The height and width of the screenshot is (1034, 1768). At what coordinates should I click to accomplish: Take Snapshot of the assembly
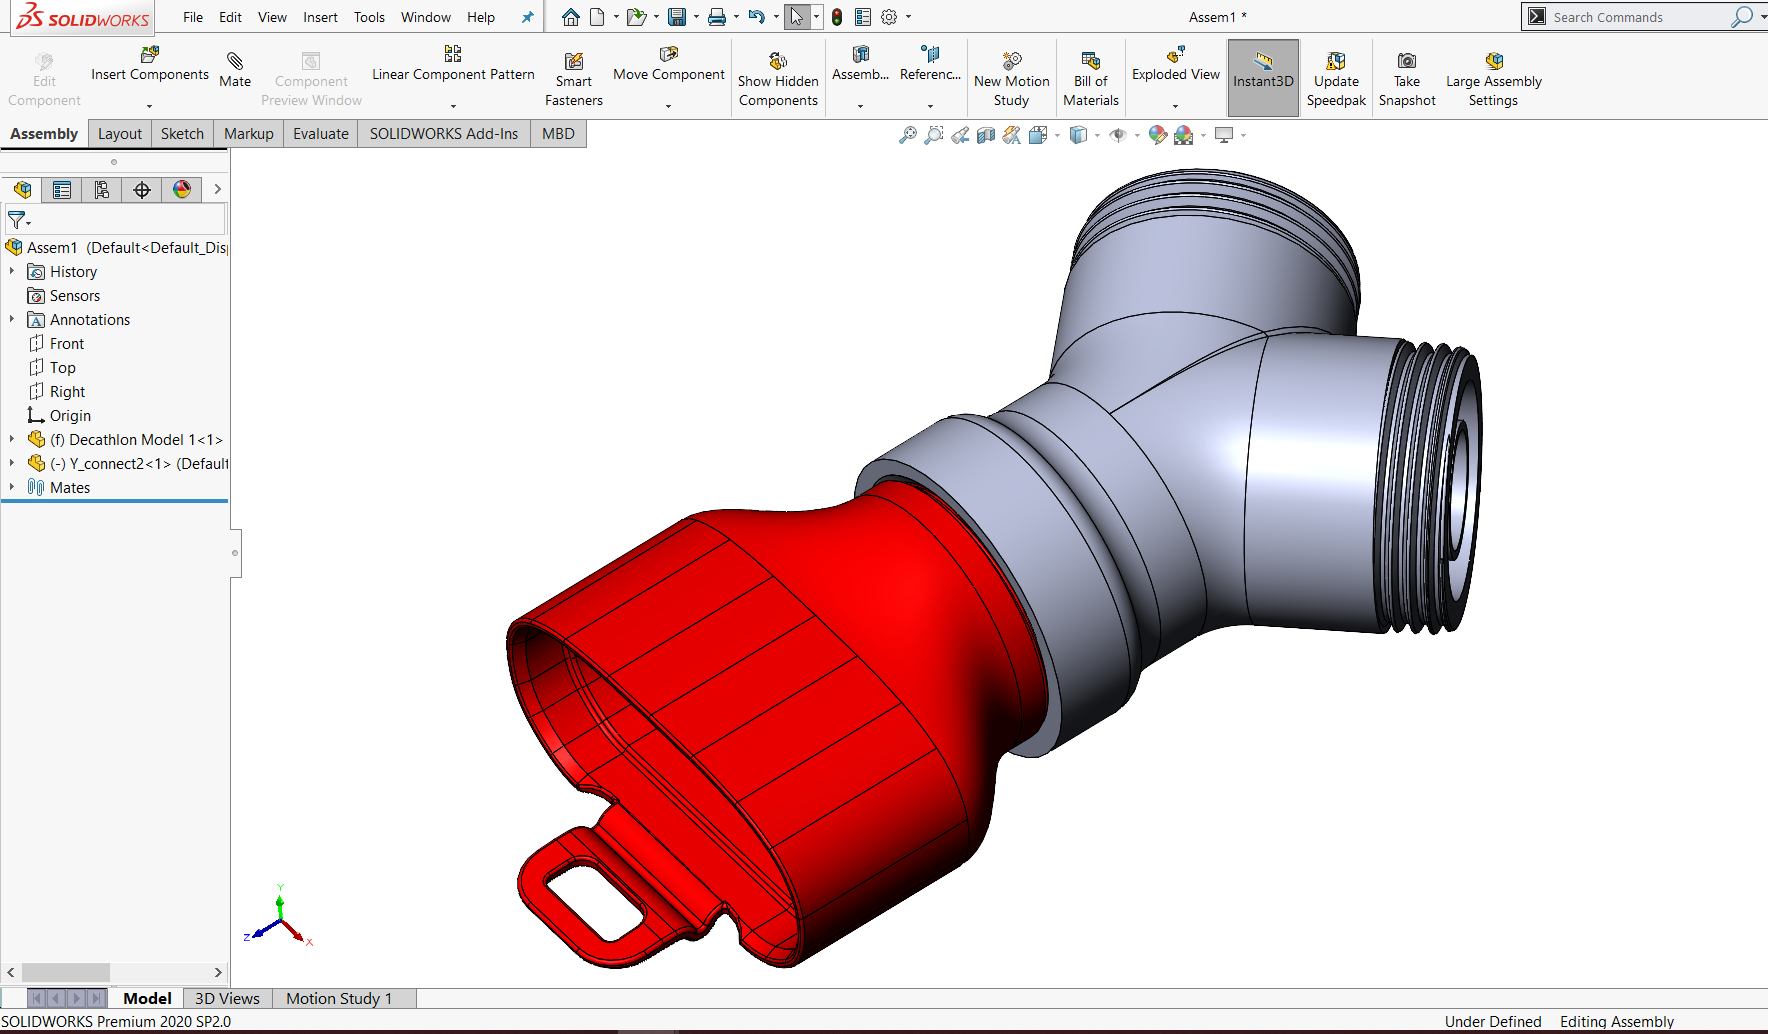pos(1407,80)
